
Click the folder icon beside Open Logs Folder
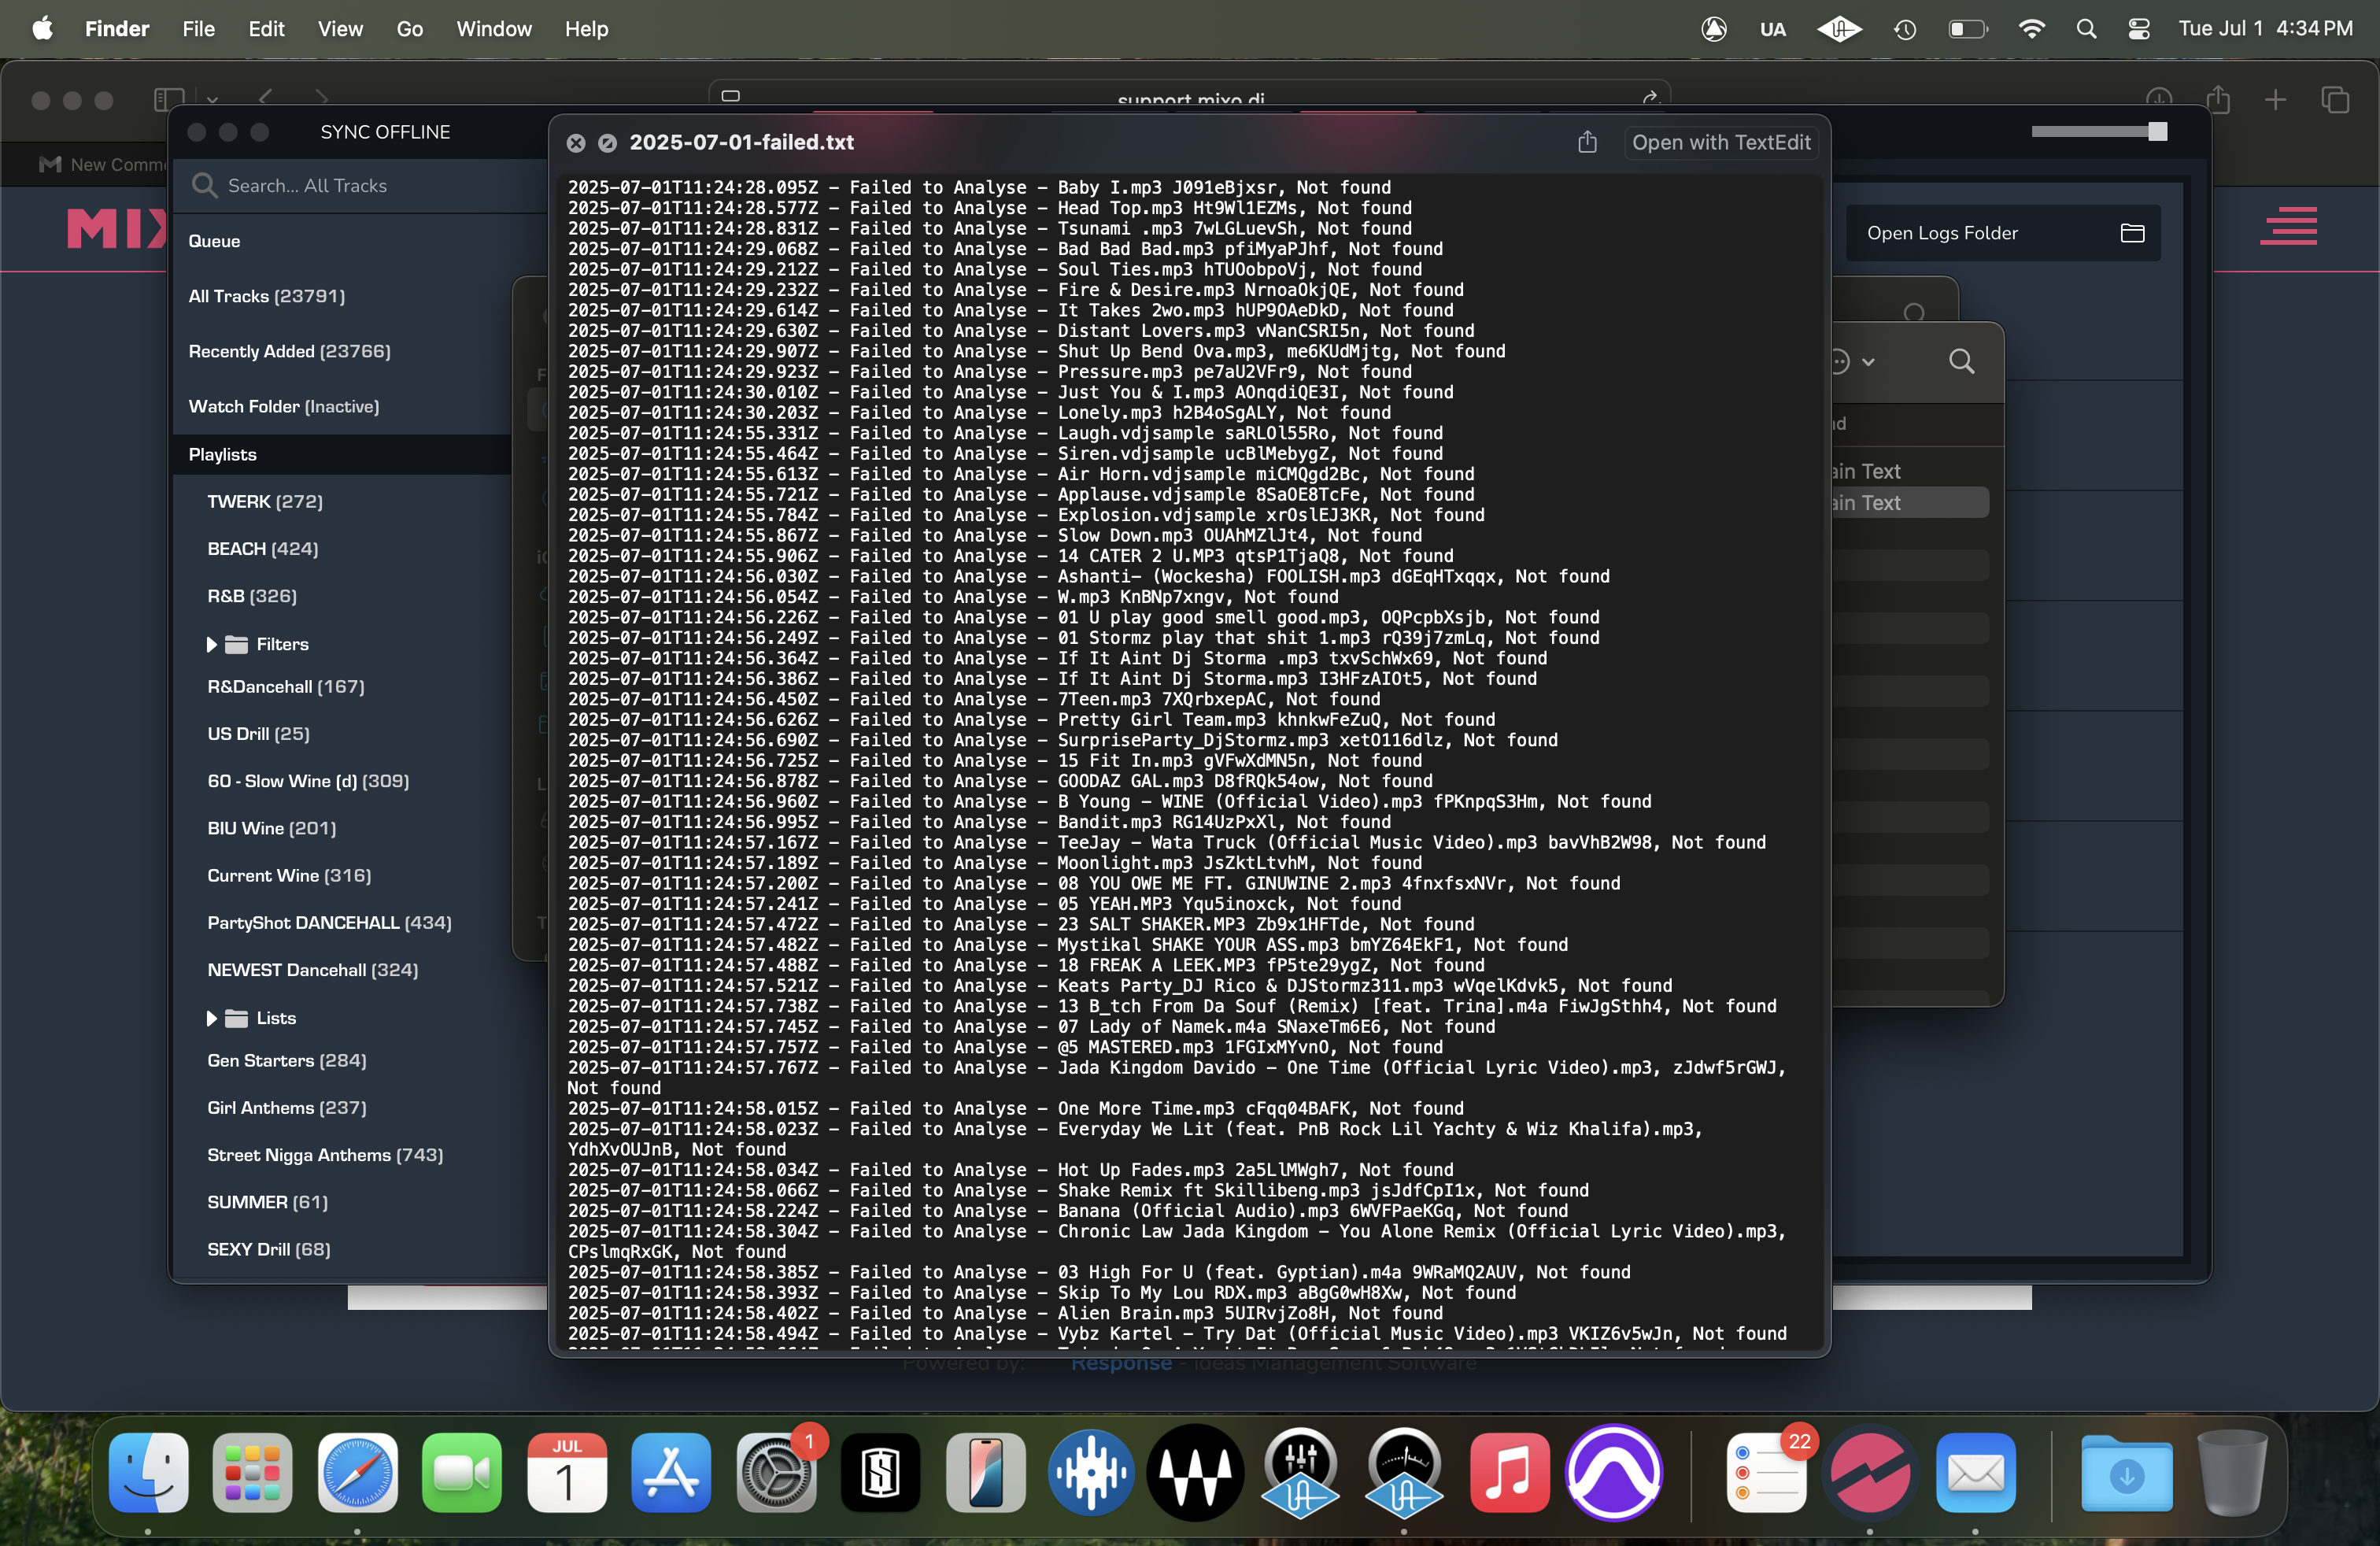tap(2132, 233)
